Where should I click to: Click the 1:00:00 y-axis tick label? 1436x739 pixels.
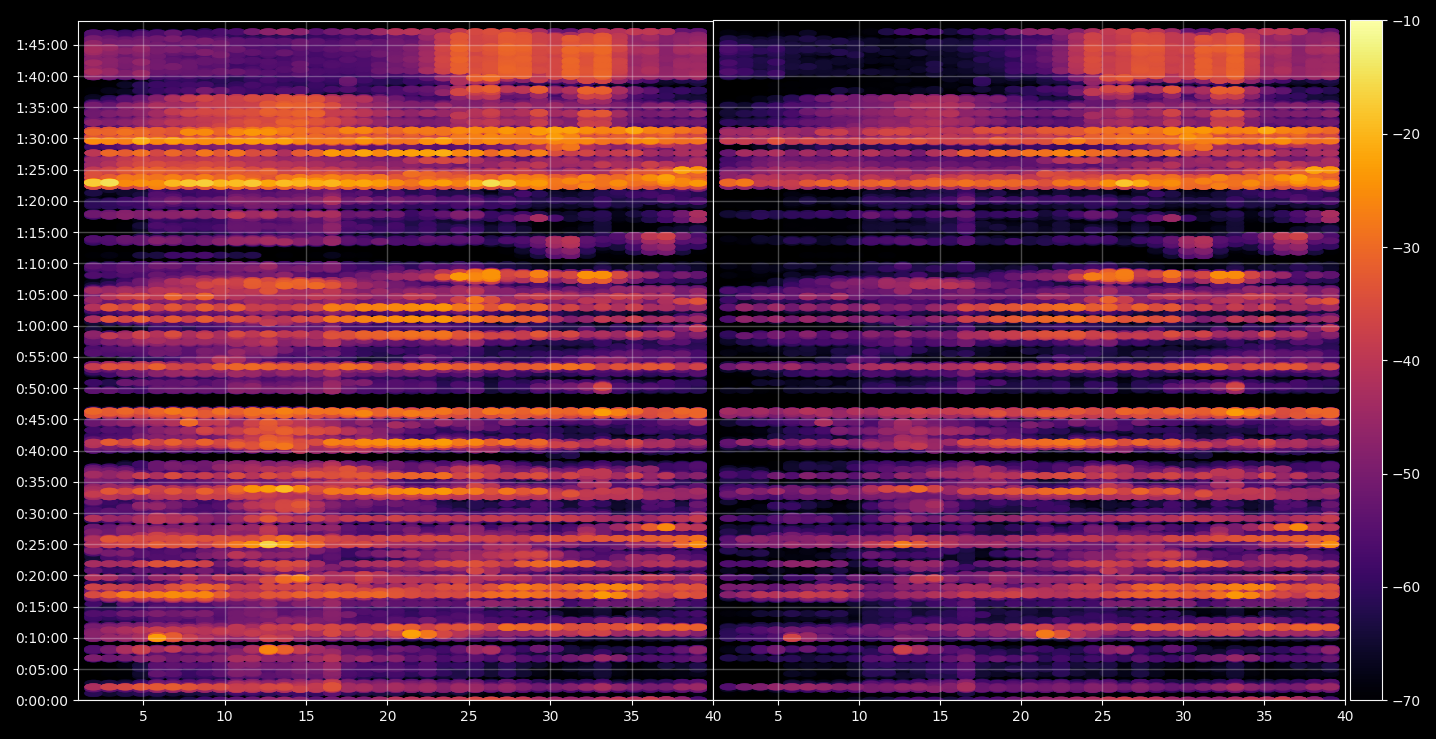coord(43,326)
